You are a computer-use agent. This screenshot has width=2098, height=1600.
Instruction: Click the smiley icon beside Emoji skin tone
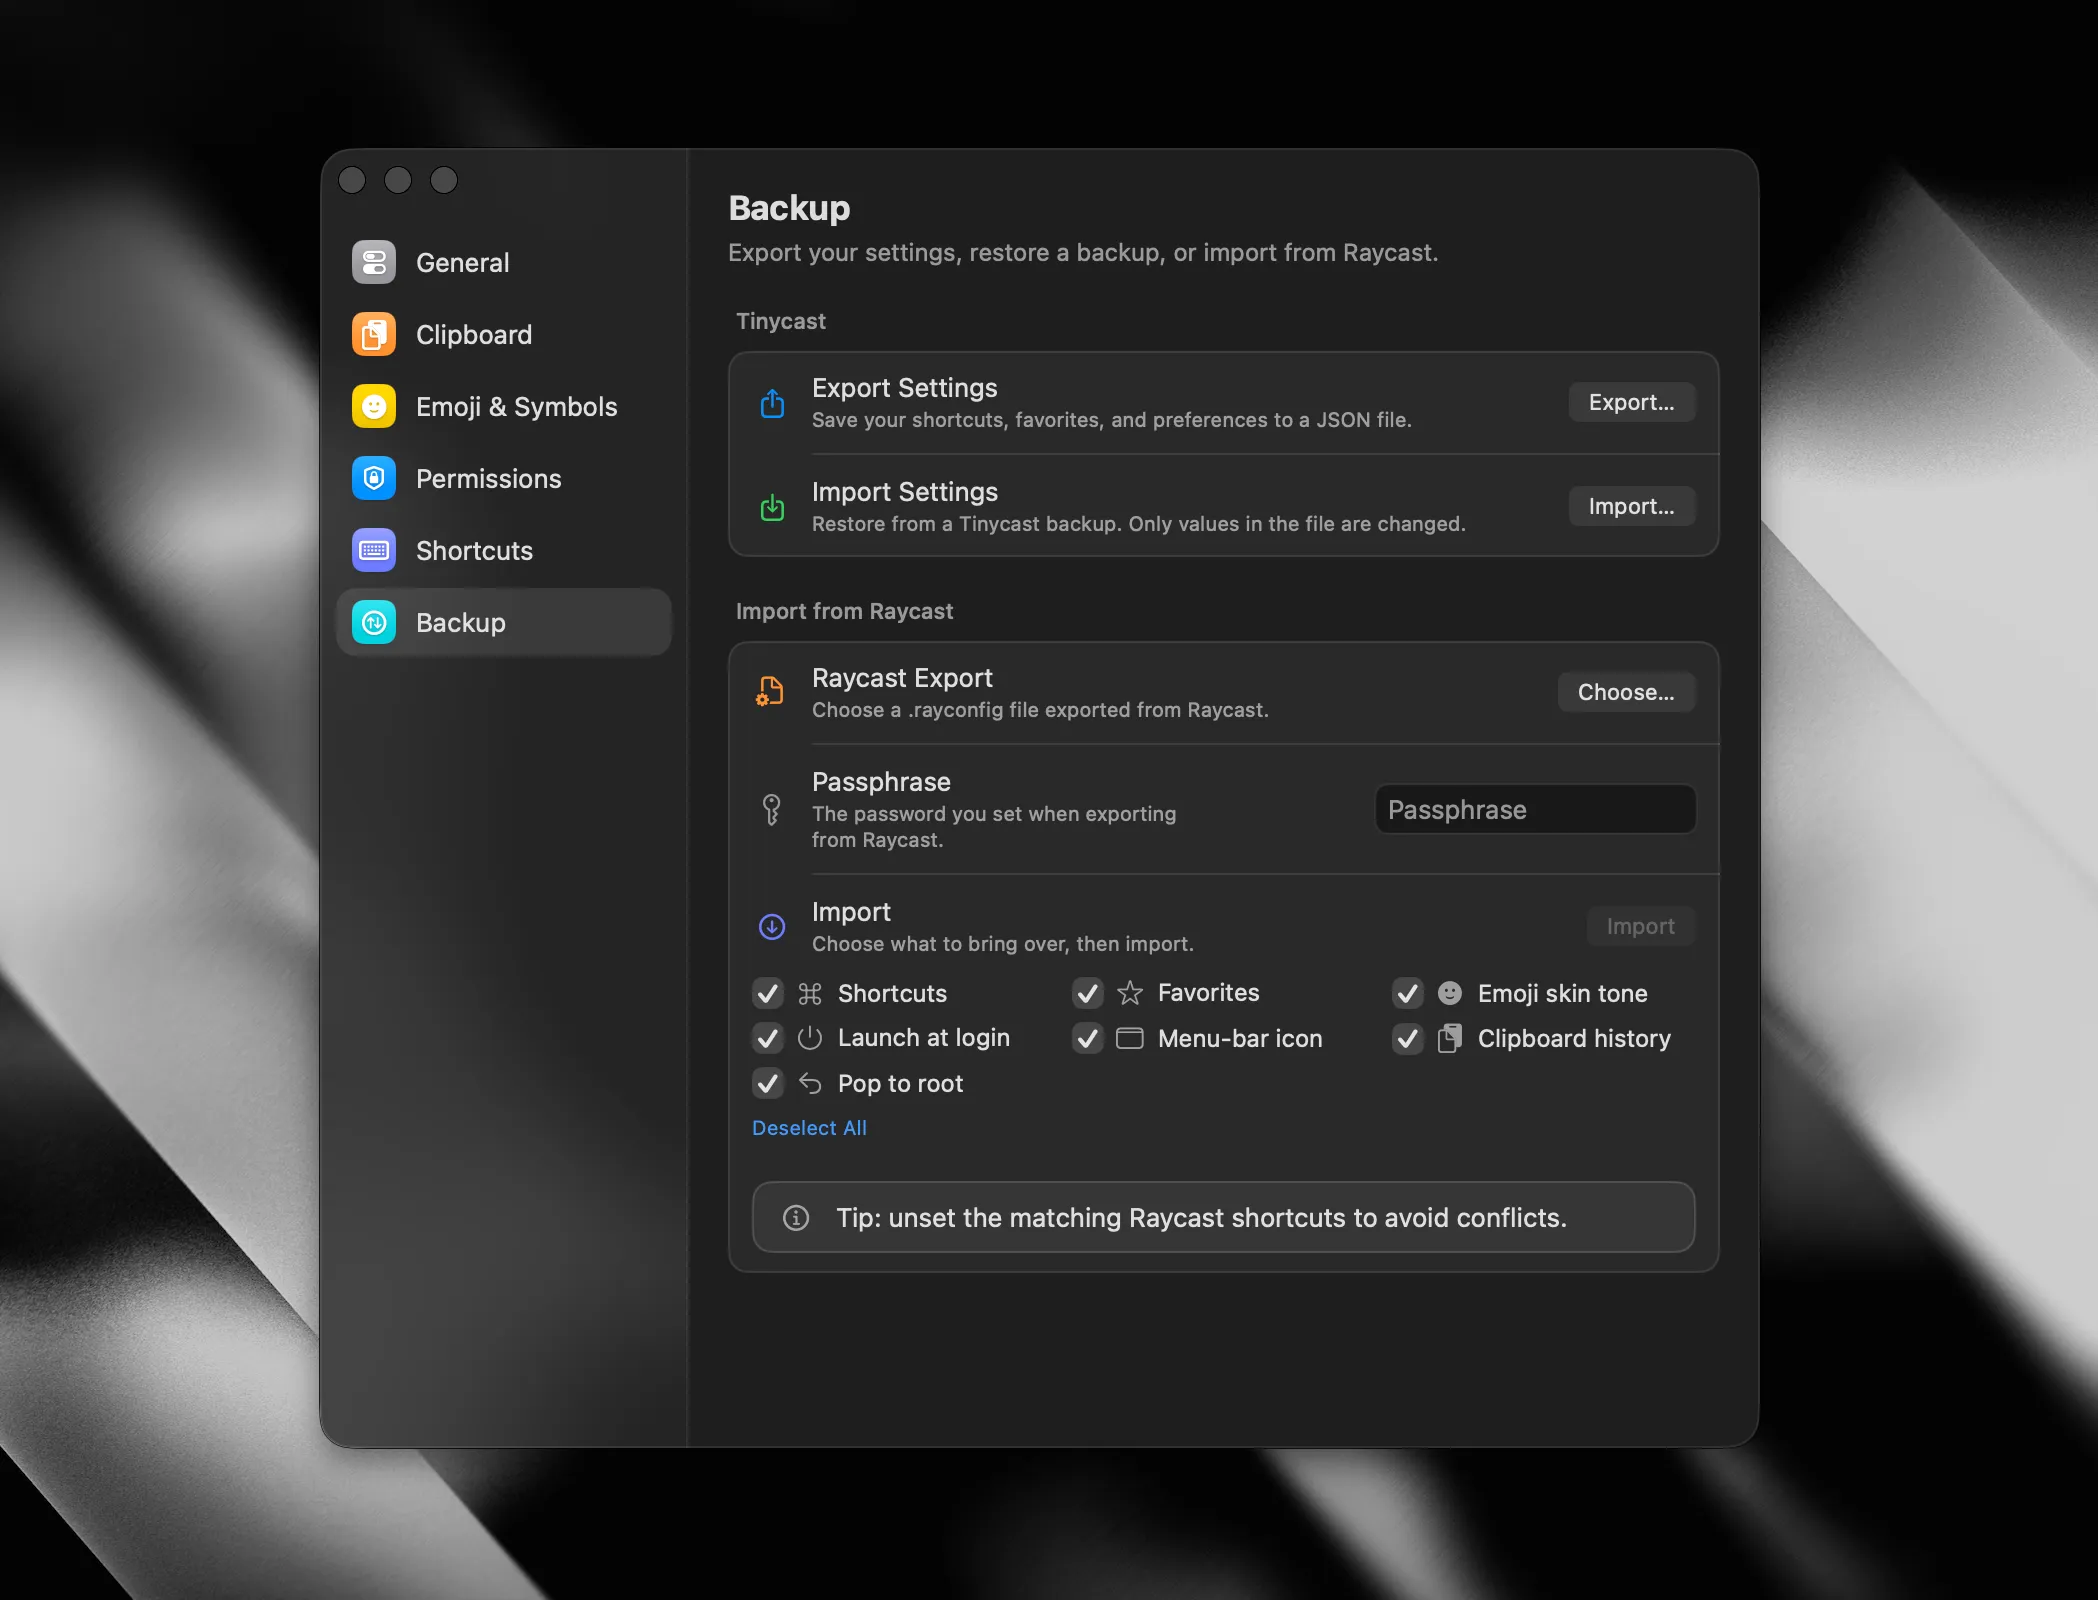tap(1450, 993)
